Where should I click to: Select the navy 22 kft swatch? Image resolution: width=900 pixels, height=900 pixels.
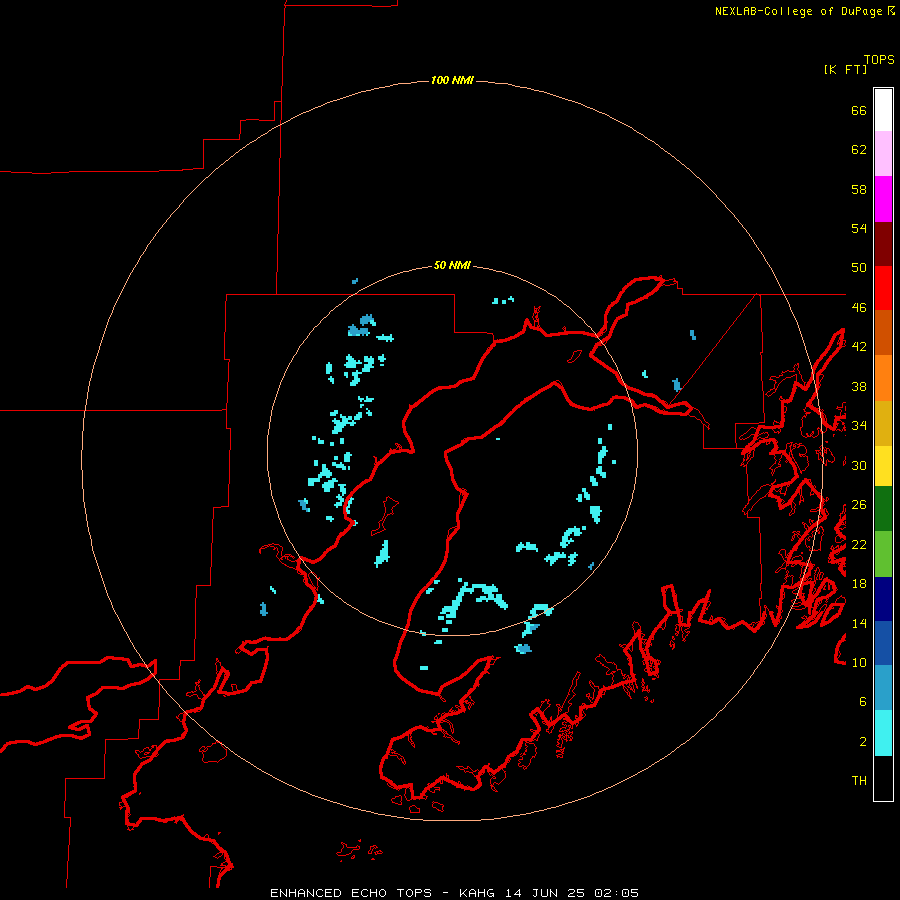click(883, 599)
